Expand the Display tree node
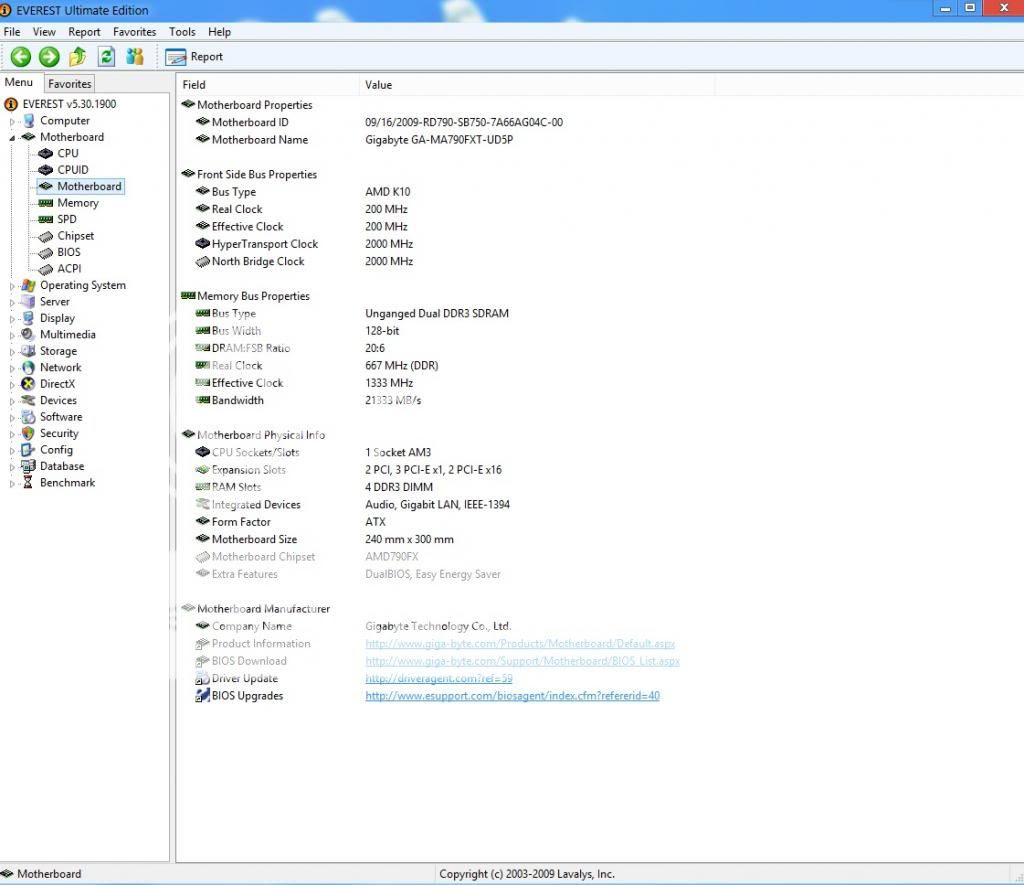Screen dimensions: 1024x885 pyautogui.click(x=12, y=319)
